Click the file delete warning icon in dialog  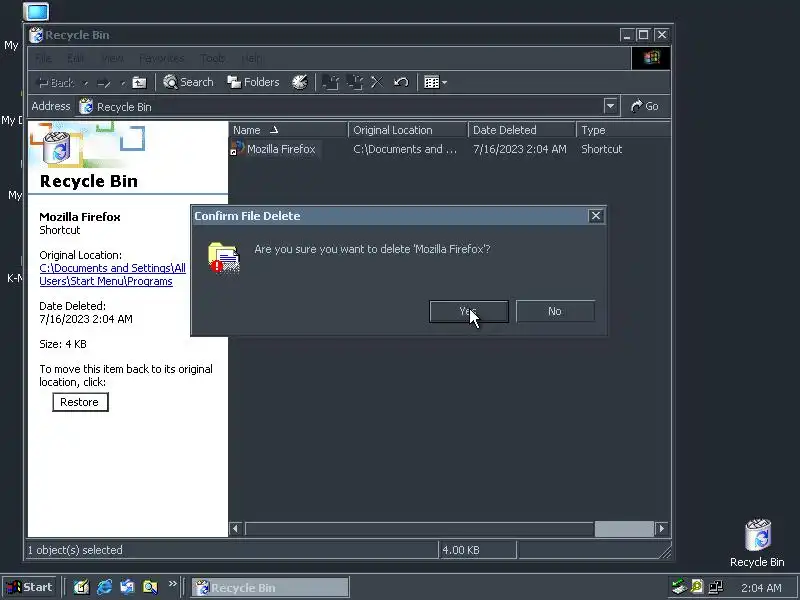click(x=224, y=258)
